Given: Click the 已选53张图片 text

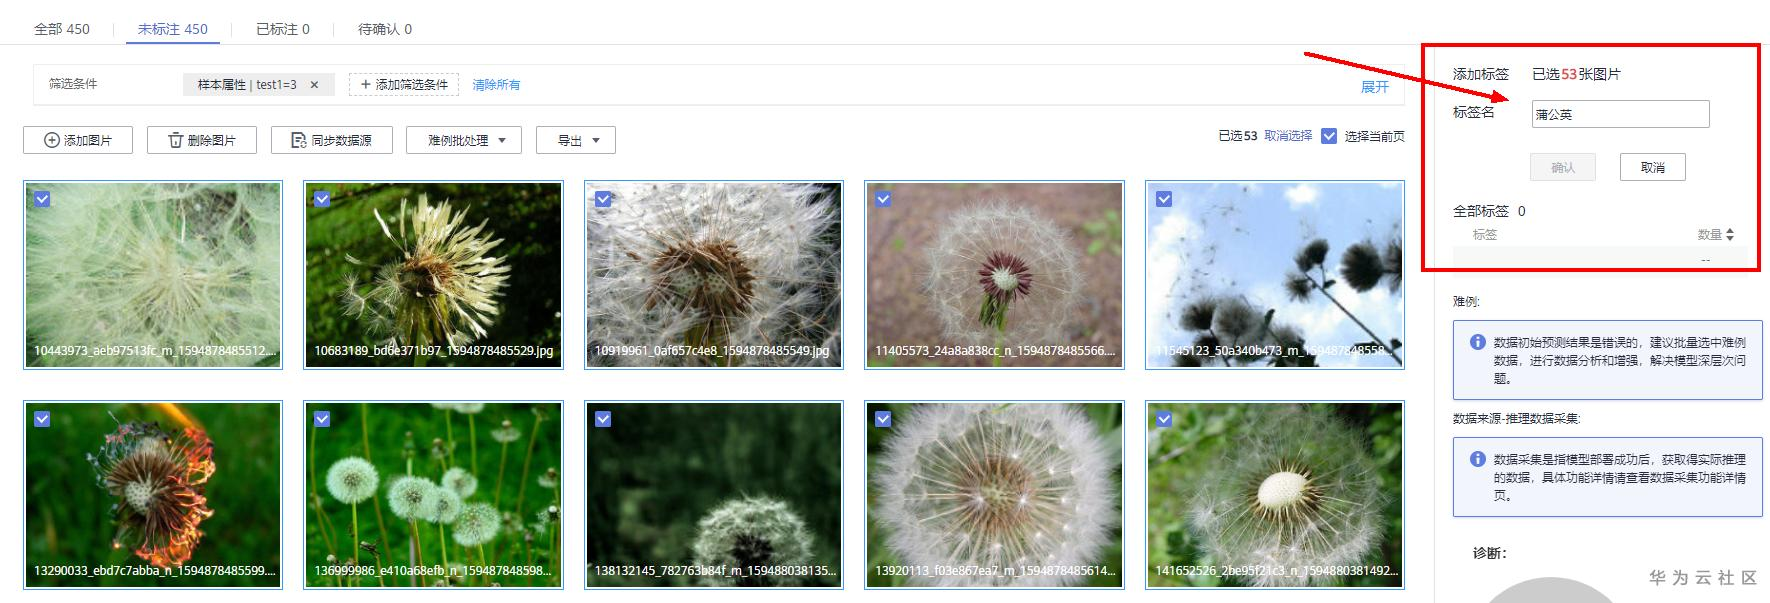Looking at the screenshot, I should [1576, 74].
